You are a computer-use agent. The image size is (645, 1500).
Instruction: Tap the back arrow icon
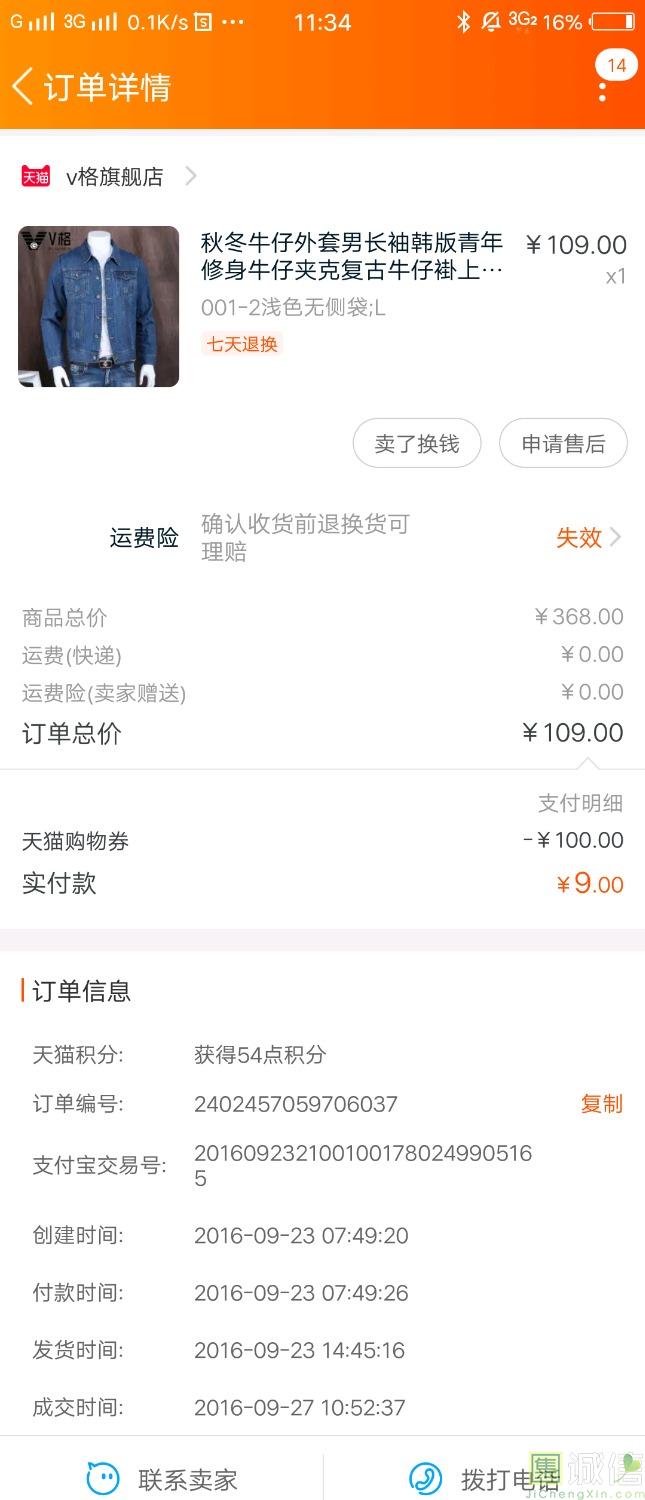[23, 87]
